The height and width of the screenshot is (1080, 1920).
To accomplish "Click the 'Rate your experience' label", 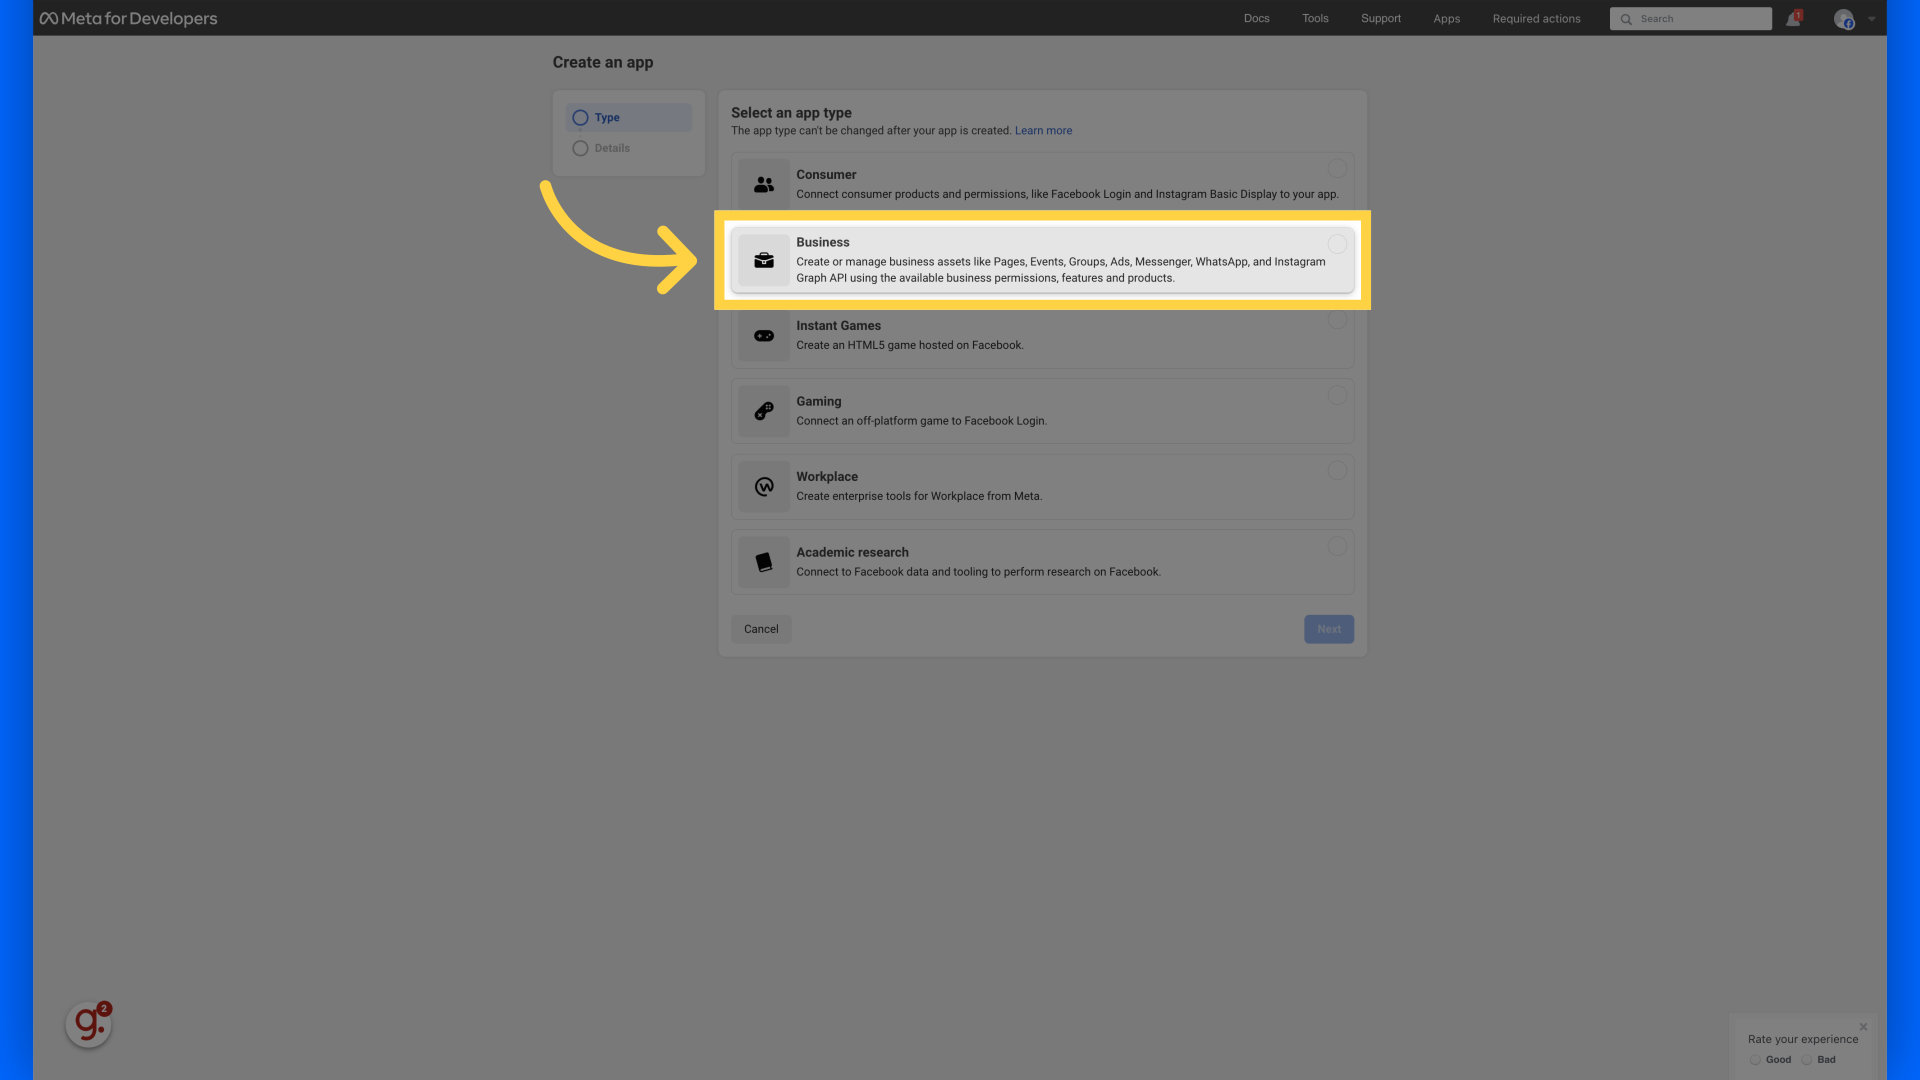I will tap(1802, 1039).
